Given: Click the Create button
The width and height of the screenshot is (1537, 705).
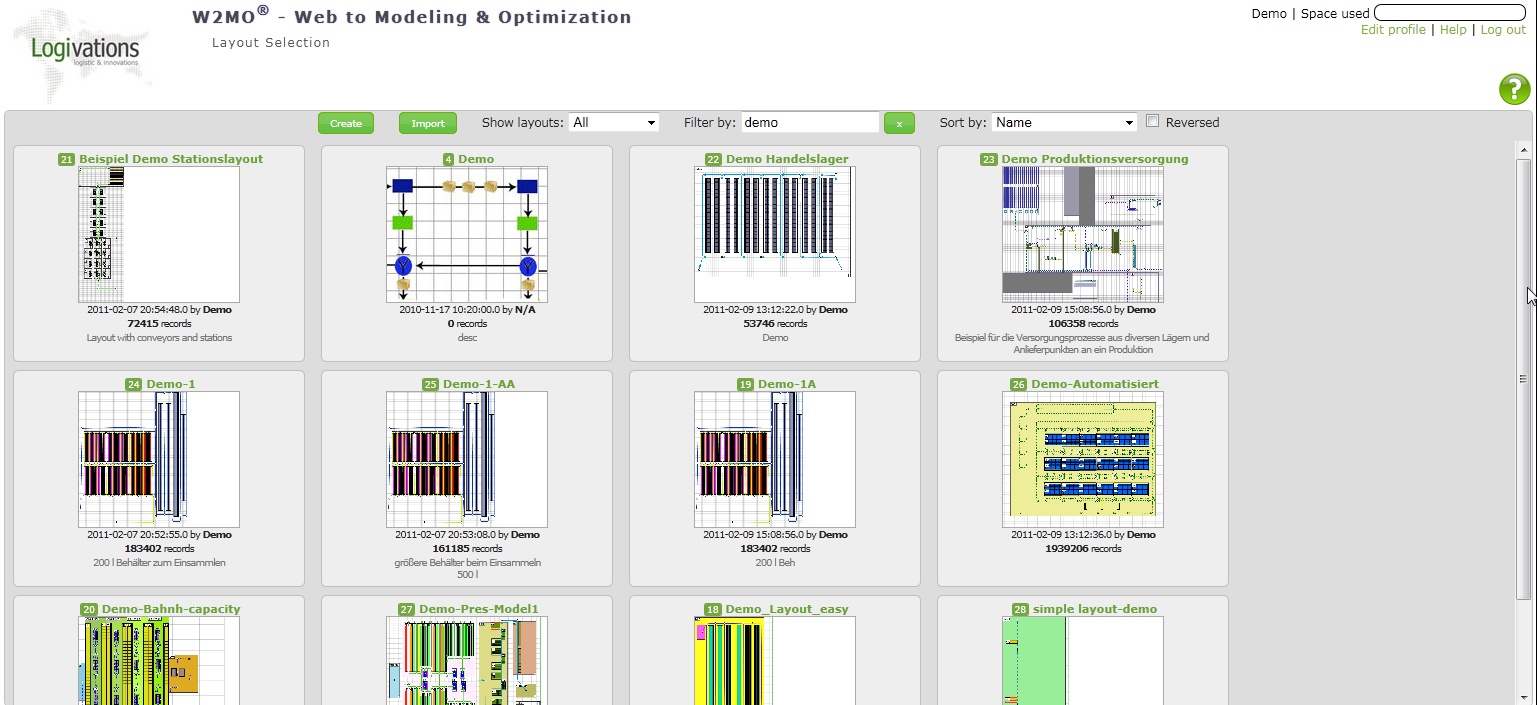Looking at the screenshot, I should pyautogui.click(x=346, y=123).
